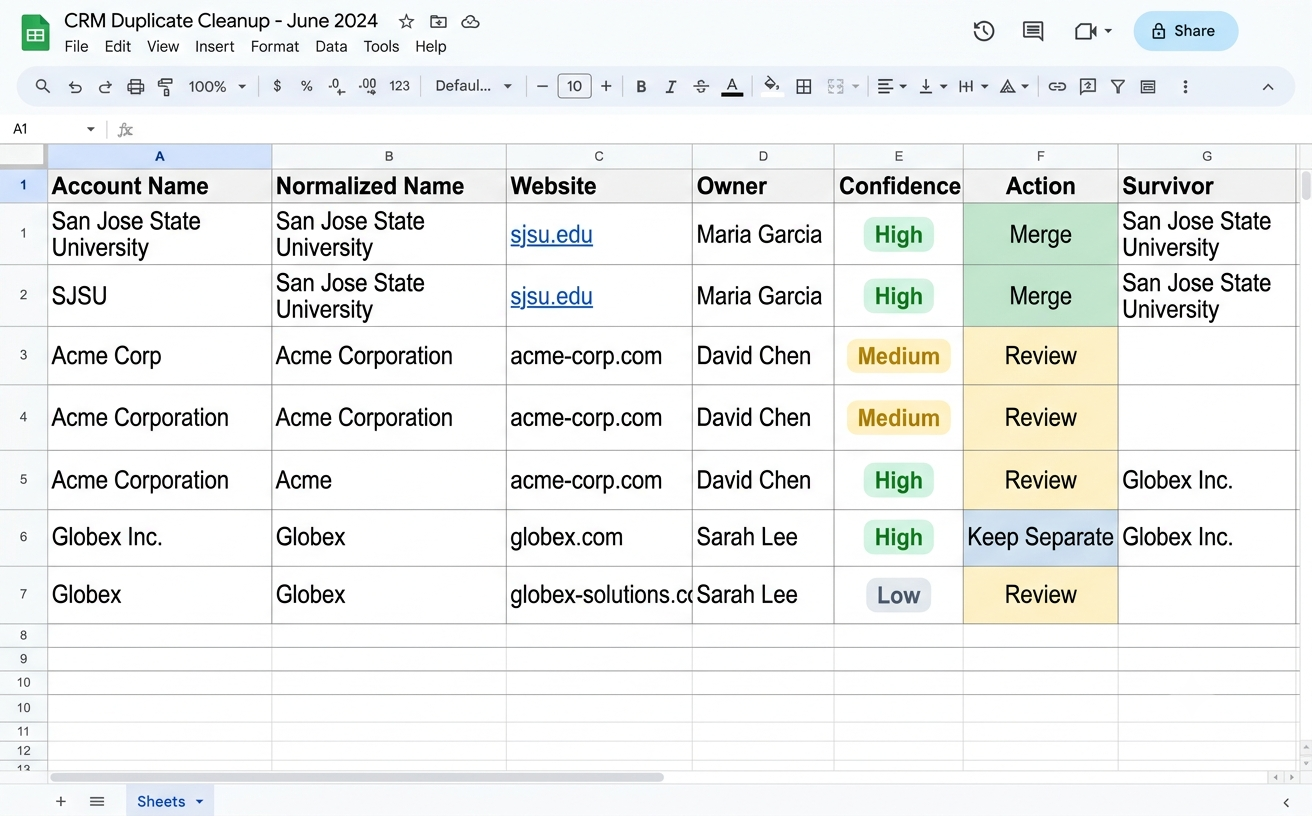Add a new sheet with plus button
1312x816 pixels.
[61, 801]
